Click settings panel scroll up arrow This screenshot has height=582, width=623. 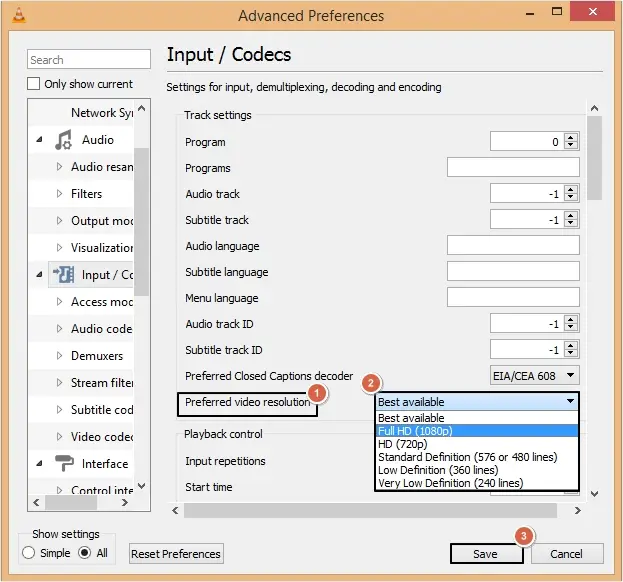(594, 108)
